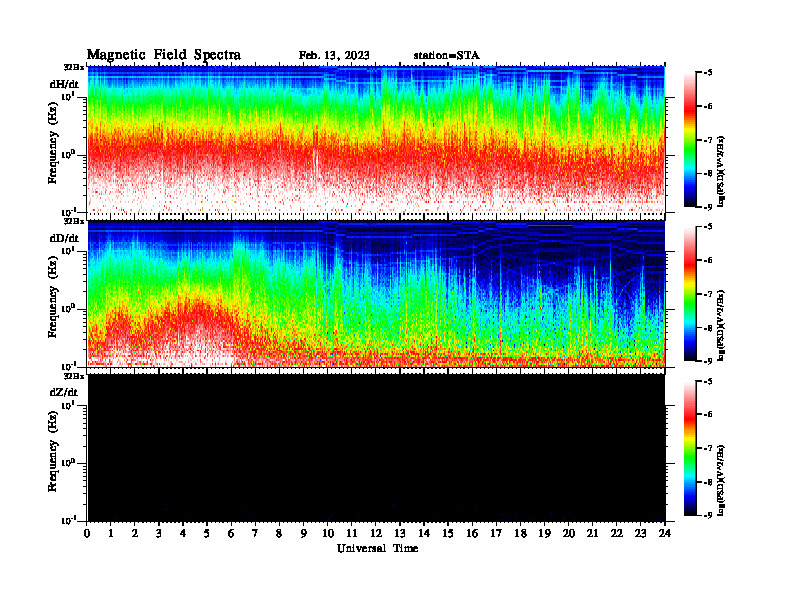Click the "-8" tick on the dD/dt color scale
The image size is (792, 612).
pos(707,328)
